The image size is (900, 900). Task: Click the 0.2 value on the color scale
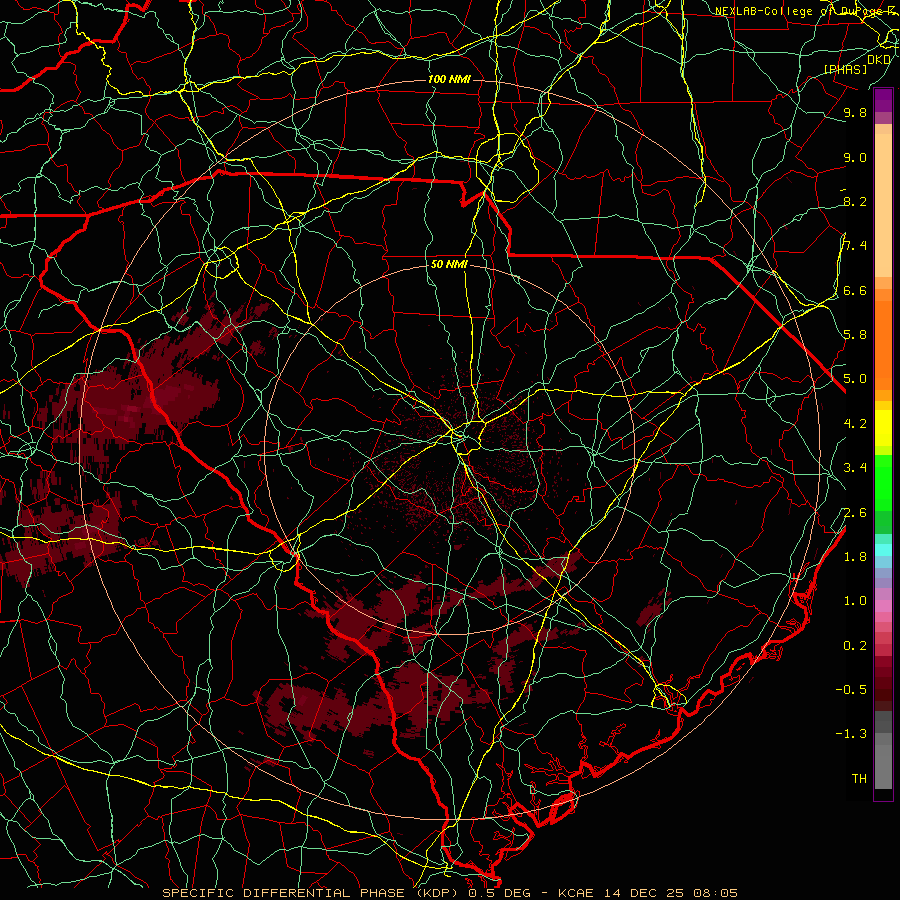855,645
